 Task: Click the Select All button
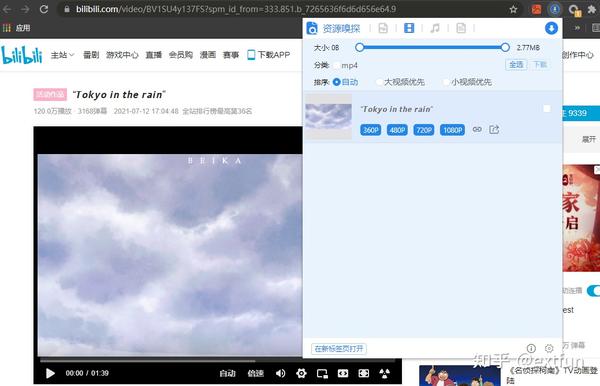(x=516, y=65)
